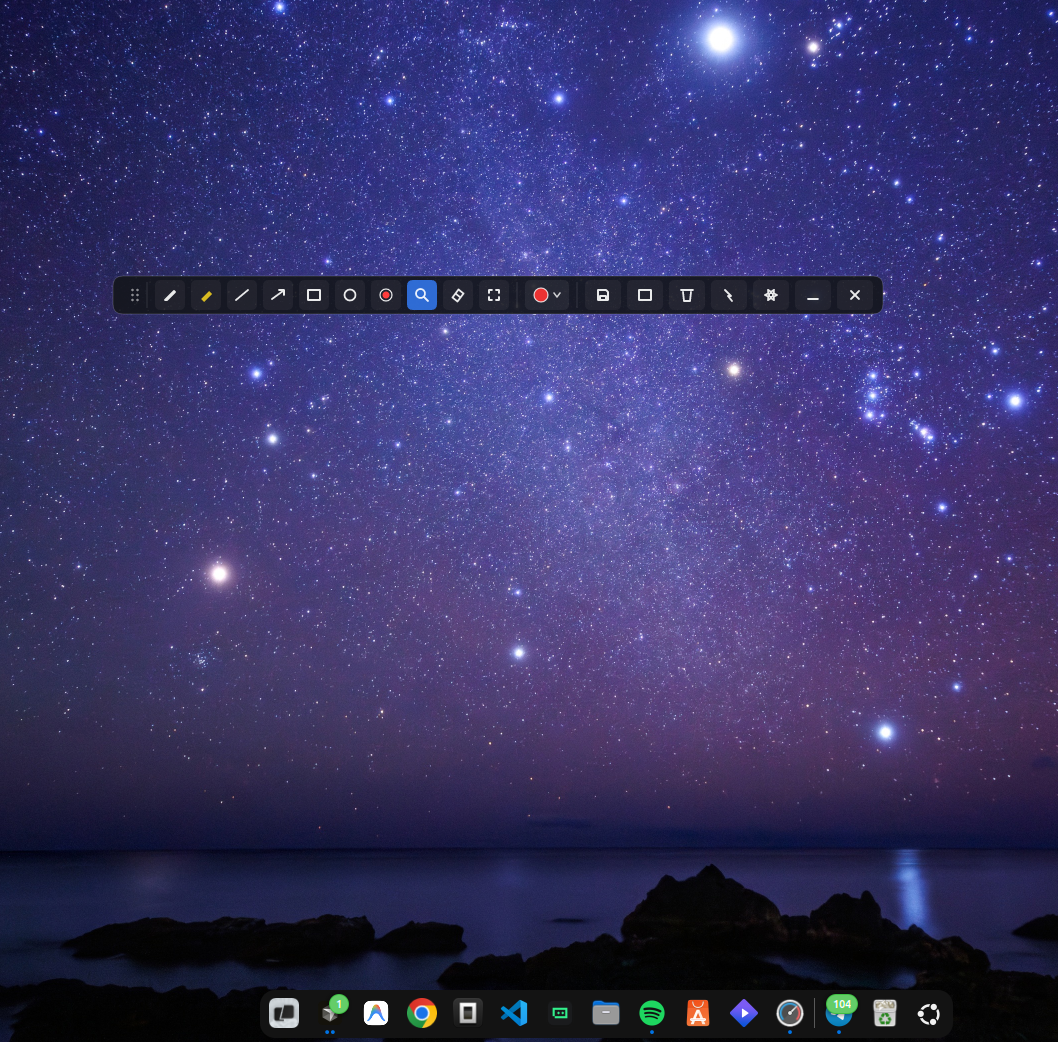The image size is (1058, 1042).
Task: Select the Pen drawing tool
Action: point(170,295)
